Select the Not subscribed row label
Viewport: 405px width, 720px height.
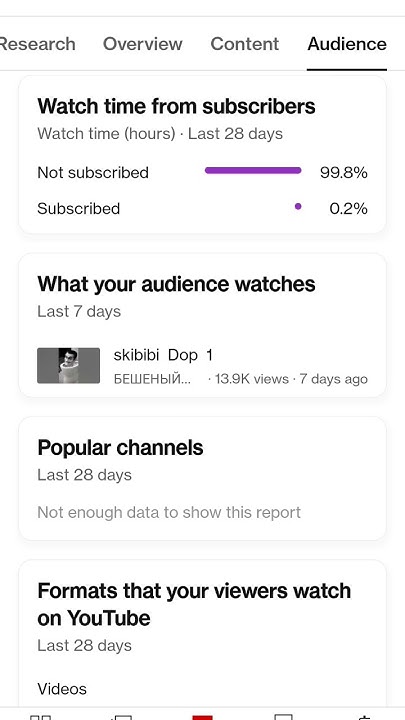pos(93,173)
